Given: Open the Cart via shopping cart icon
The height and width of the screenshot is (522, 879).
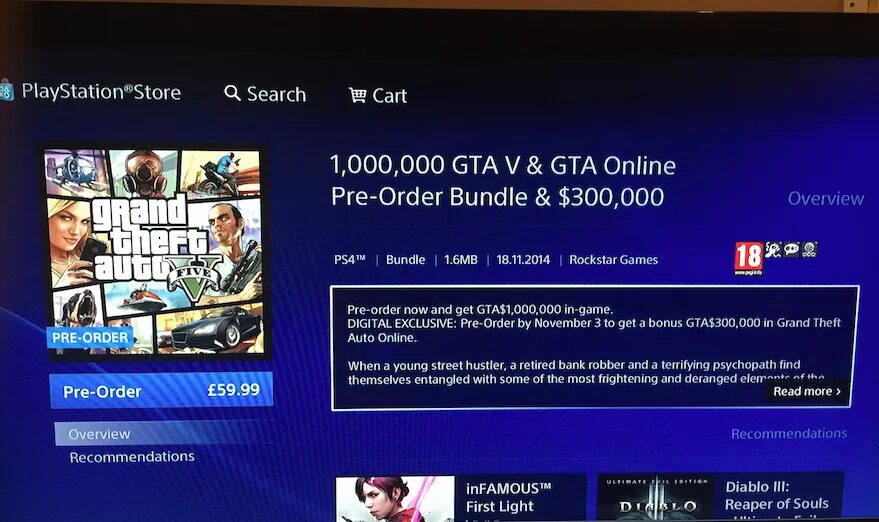Looking at the screenshot, I should click(358, 95).
